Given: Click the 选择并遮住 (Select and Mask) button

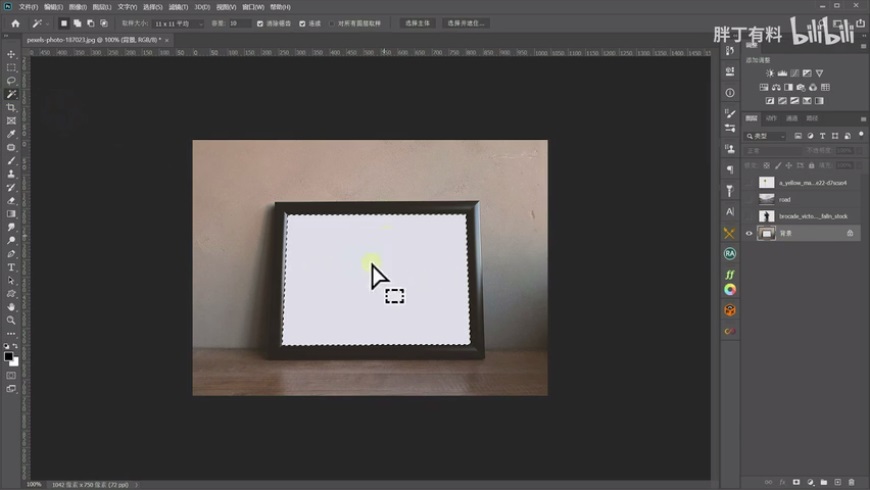Looking at the screenshot, I should (465, 23).
